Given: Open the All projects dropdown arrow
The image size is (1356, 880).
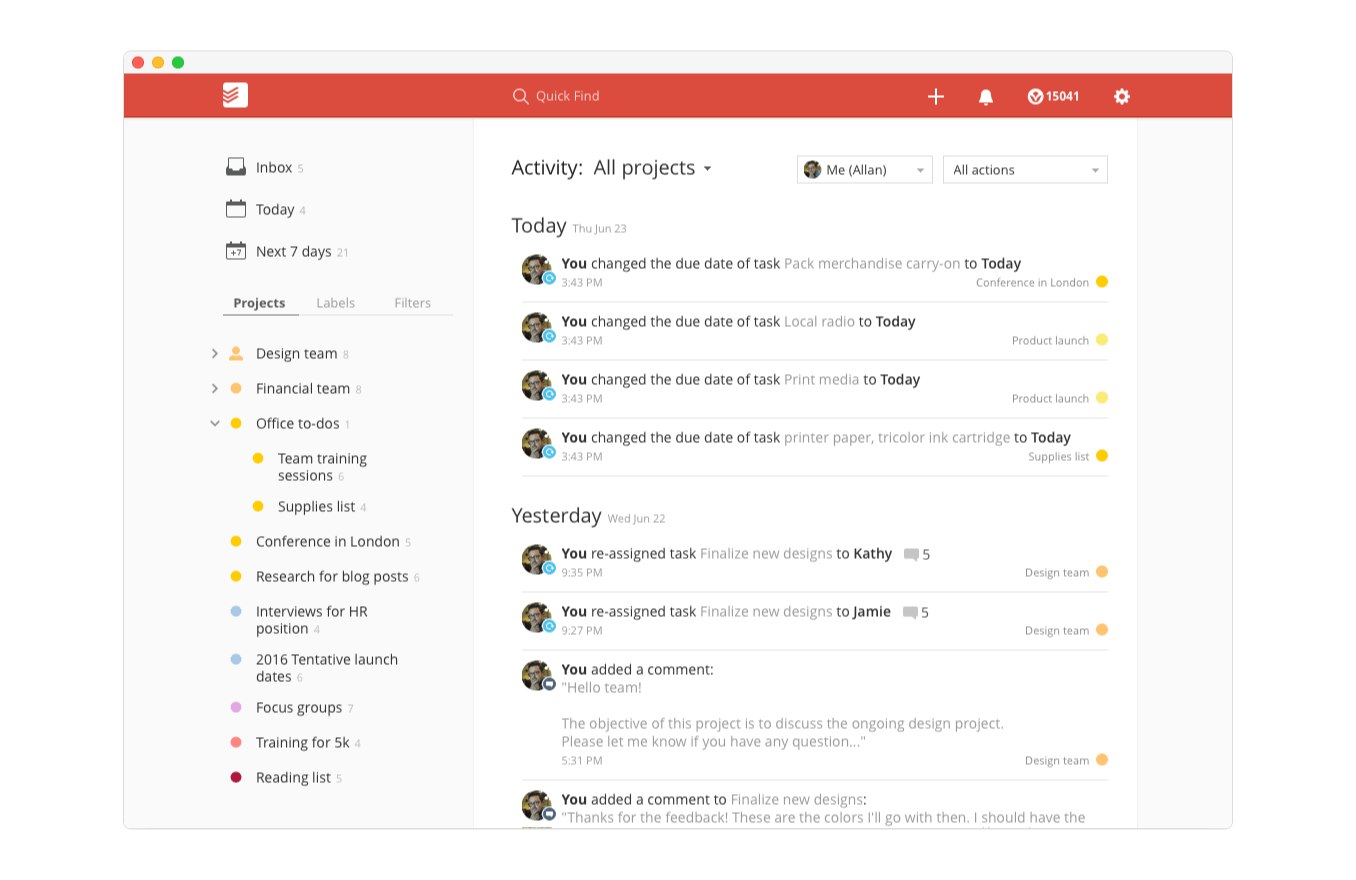Looking at the screenshot, I should click(x=707, y=169).
